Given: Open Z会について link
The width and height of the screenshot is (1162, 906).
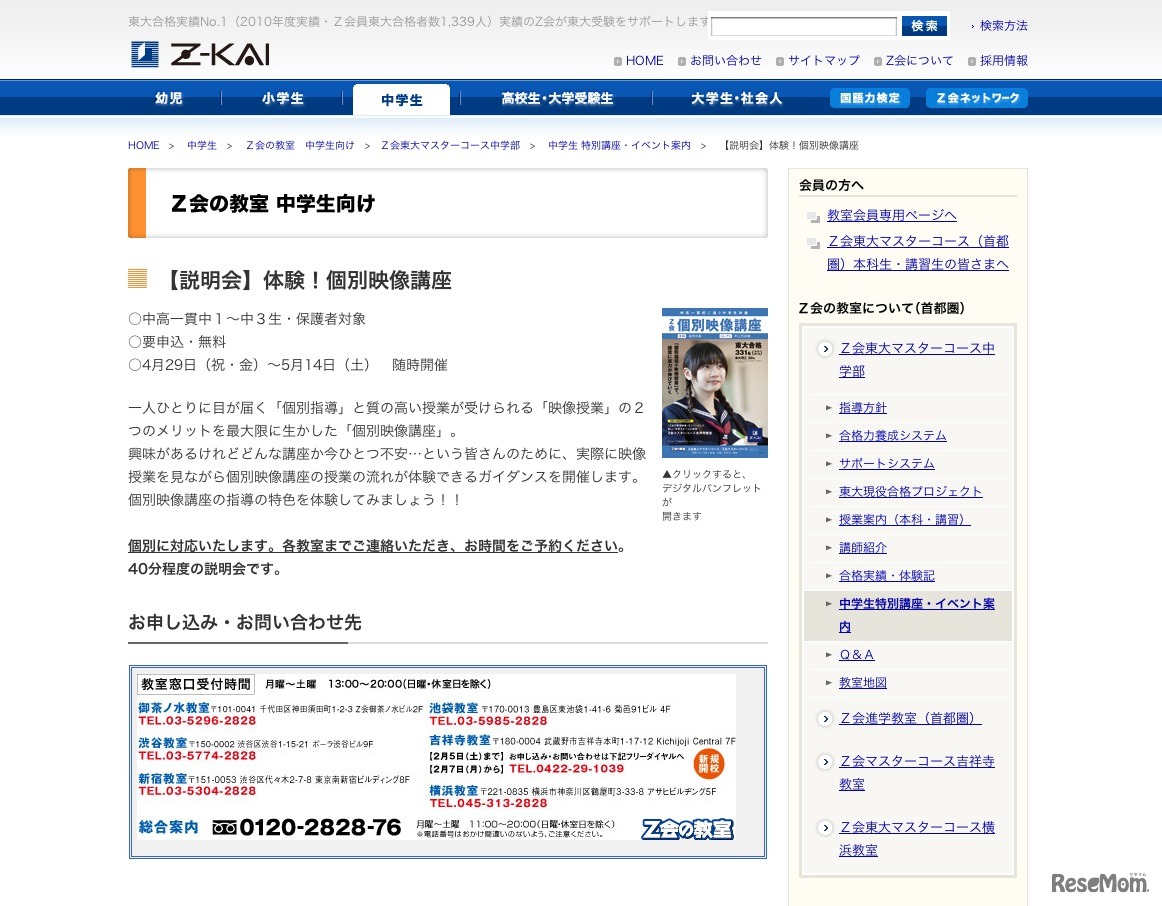Looking at the screenshot, I should coord(919,61).
